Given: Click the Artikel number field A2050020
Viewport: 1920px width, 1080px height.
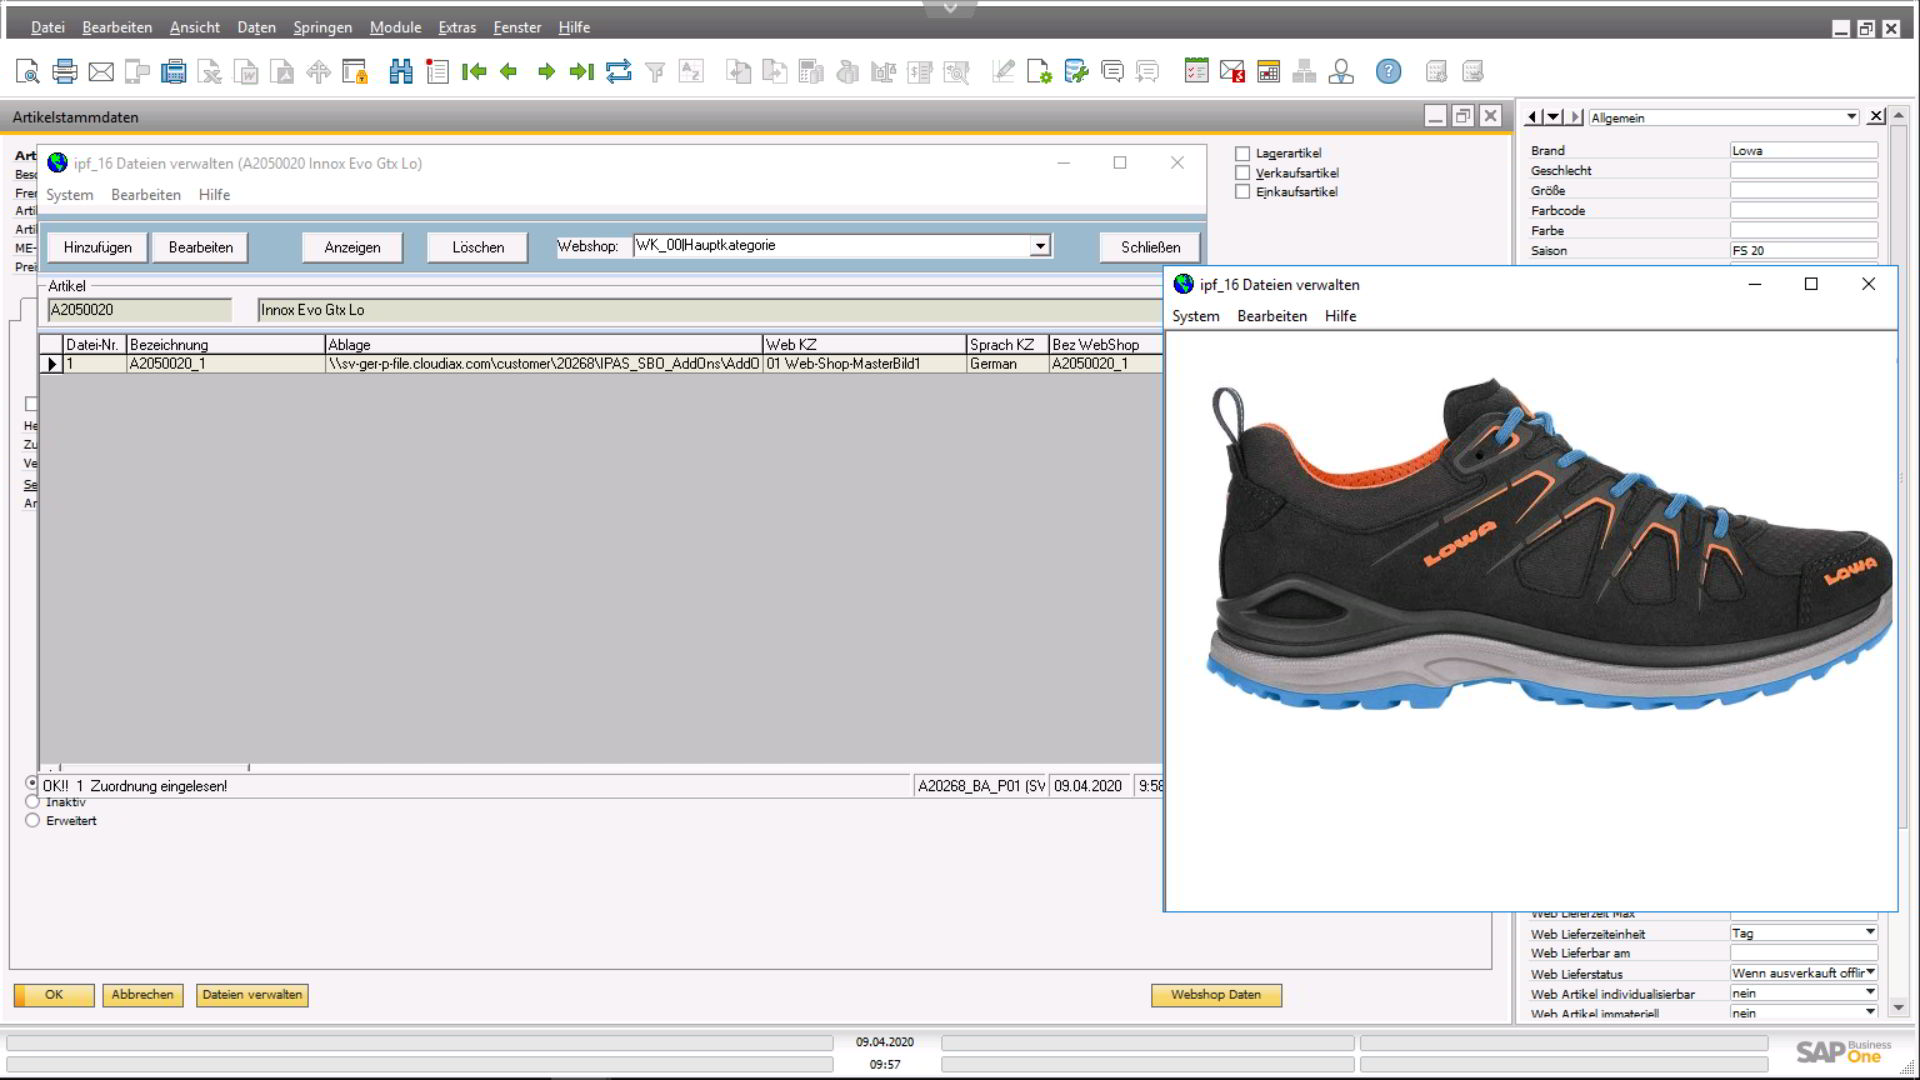Looking at the screenshot, I should point(139,310).
